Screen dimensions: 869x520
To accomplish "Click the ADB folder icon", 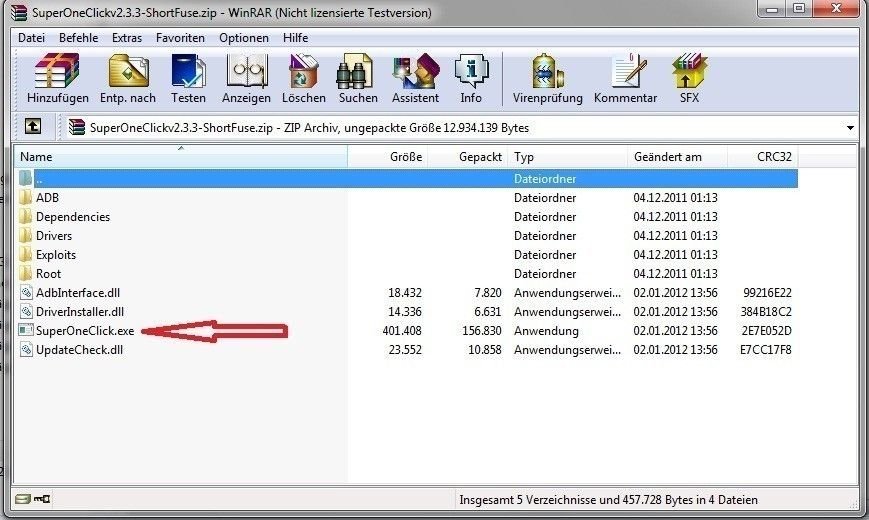I will click(25, 197).
